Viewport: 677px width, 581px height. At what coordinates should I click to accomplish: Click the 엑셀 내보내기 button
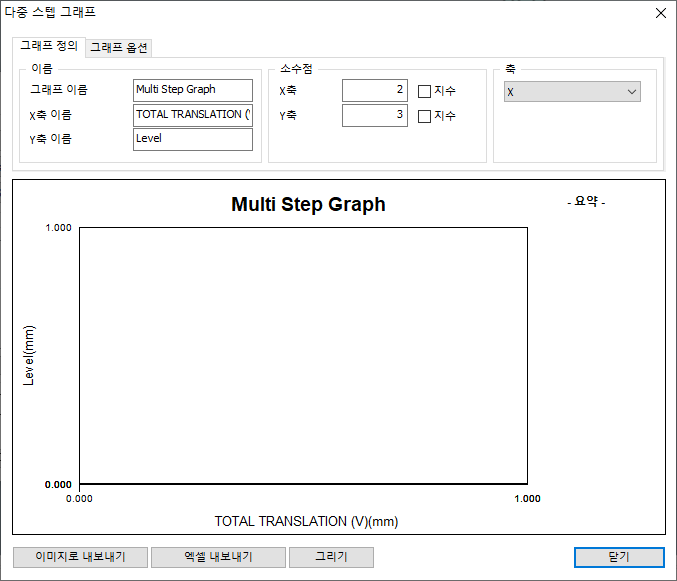[218, 557]
